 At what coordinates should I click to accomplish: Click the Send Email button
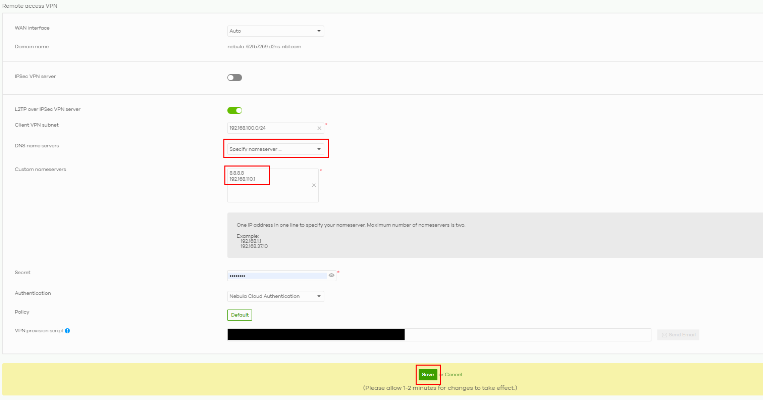679,334
